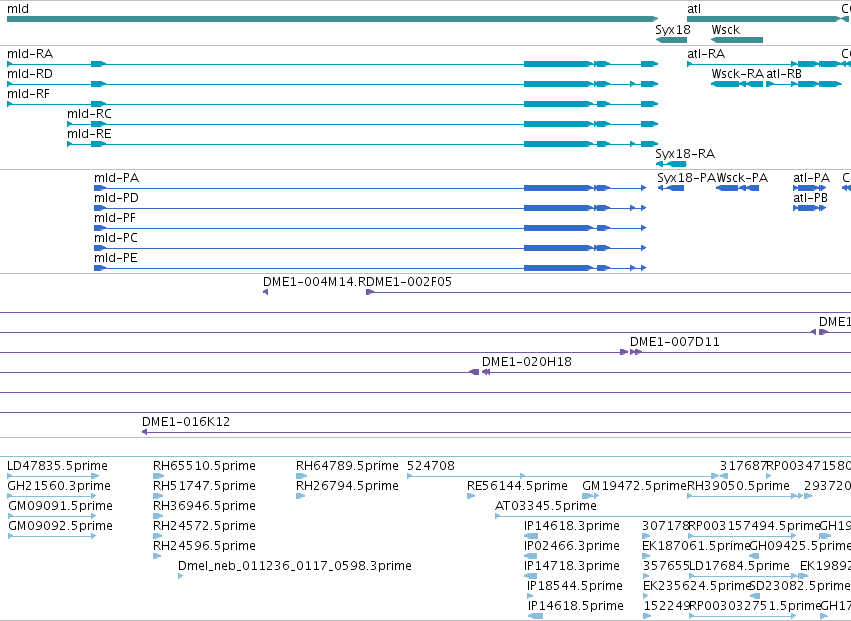The height and width of the screenshot is (621, 851).
Task: Select the Wsck-RA transcript
Action: [x=737, y=84]
